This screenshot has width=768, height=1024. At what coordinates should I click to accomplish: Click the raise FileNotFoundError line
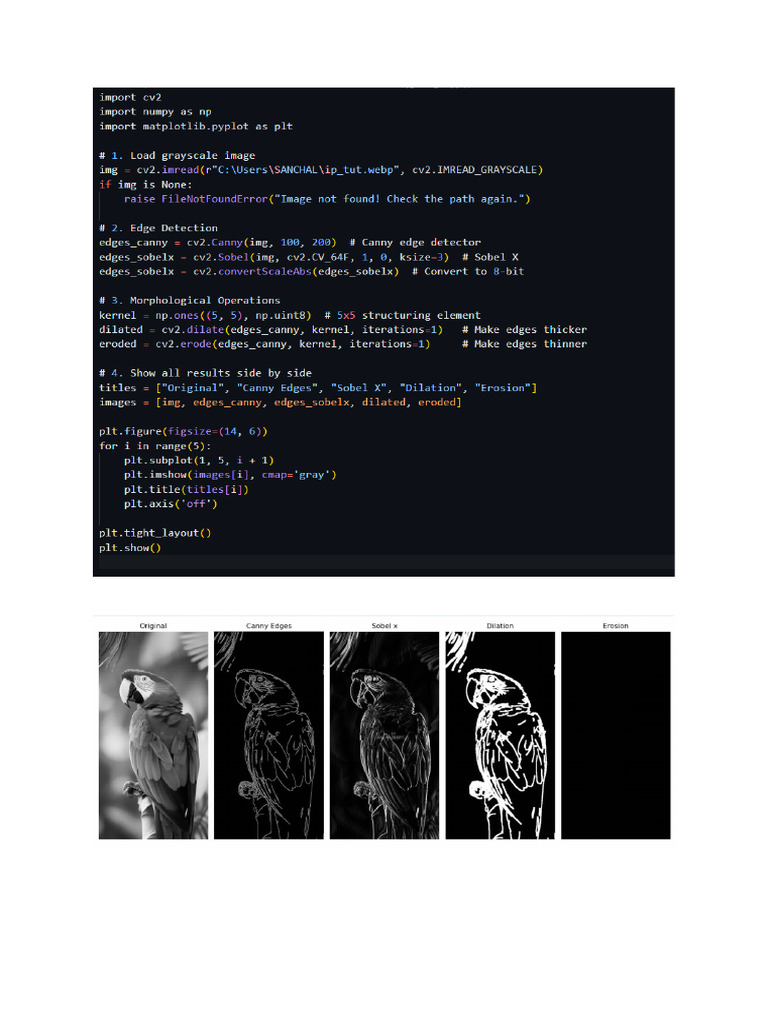click(x=327, y=199)
